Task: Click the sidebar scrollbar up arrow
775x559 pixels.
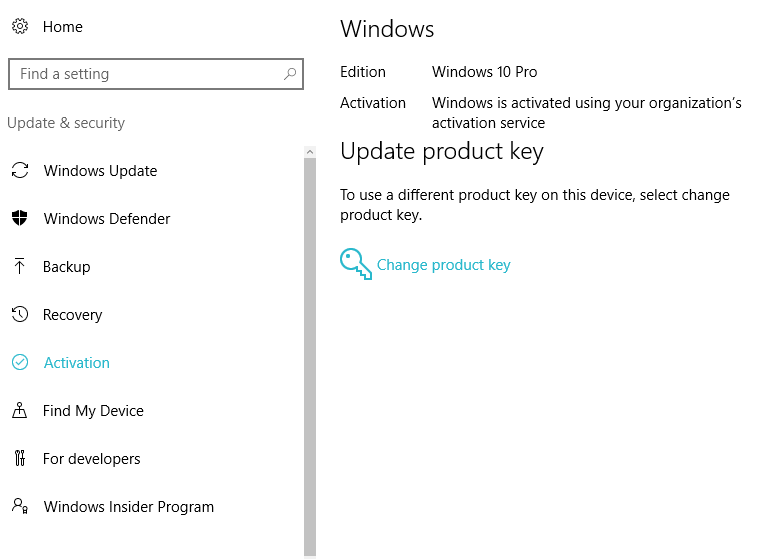Action: 310,151
